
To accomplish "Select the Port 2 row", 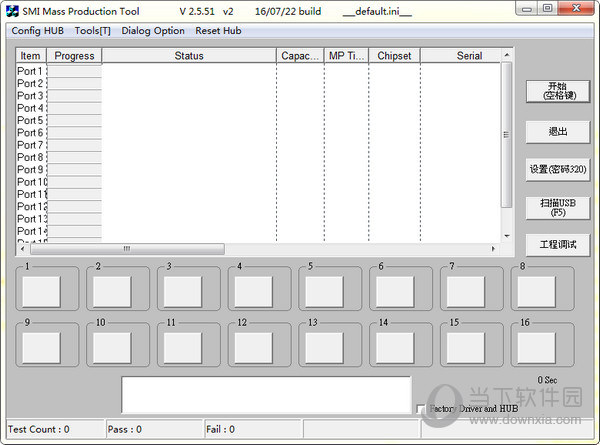I will [258, 83].
